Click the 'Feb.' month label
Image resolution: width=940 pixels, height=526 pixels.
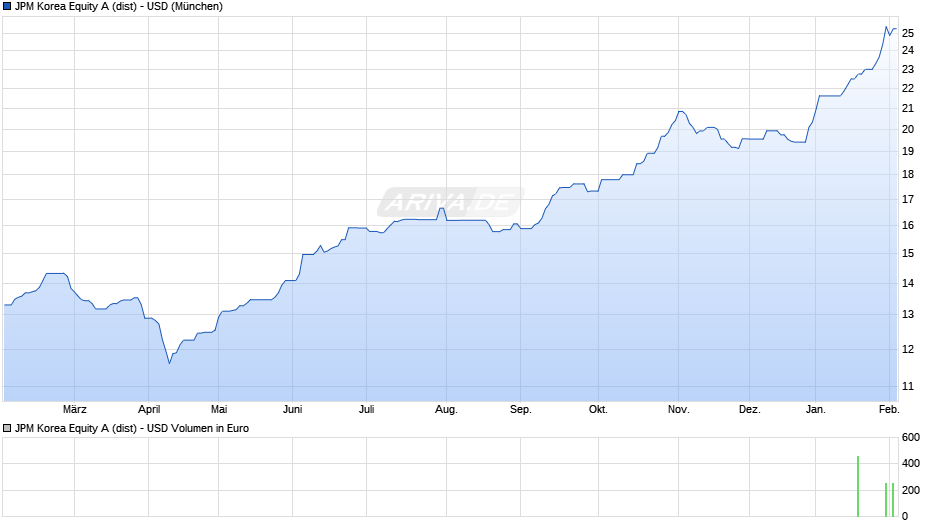tap(889, 409)
